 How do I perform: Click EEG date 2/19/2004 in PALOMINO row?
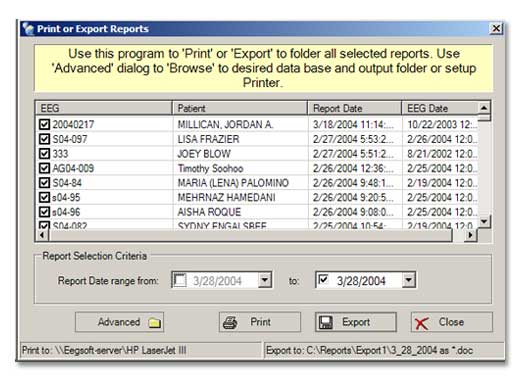click(x=442, y=183)
